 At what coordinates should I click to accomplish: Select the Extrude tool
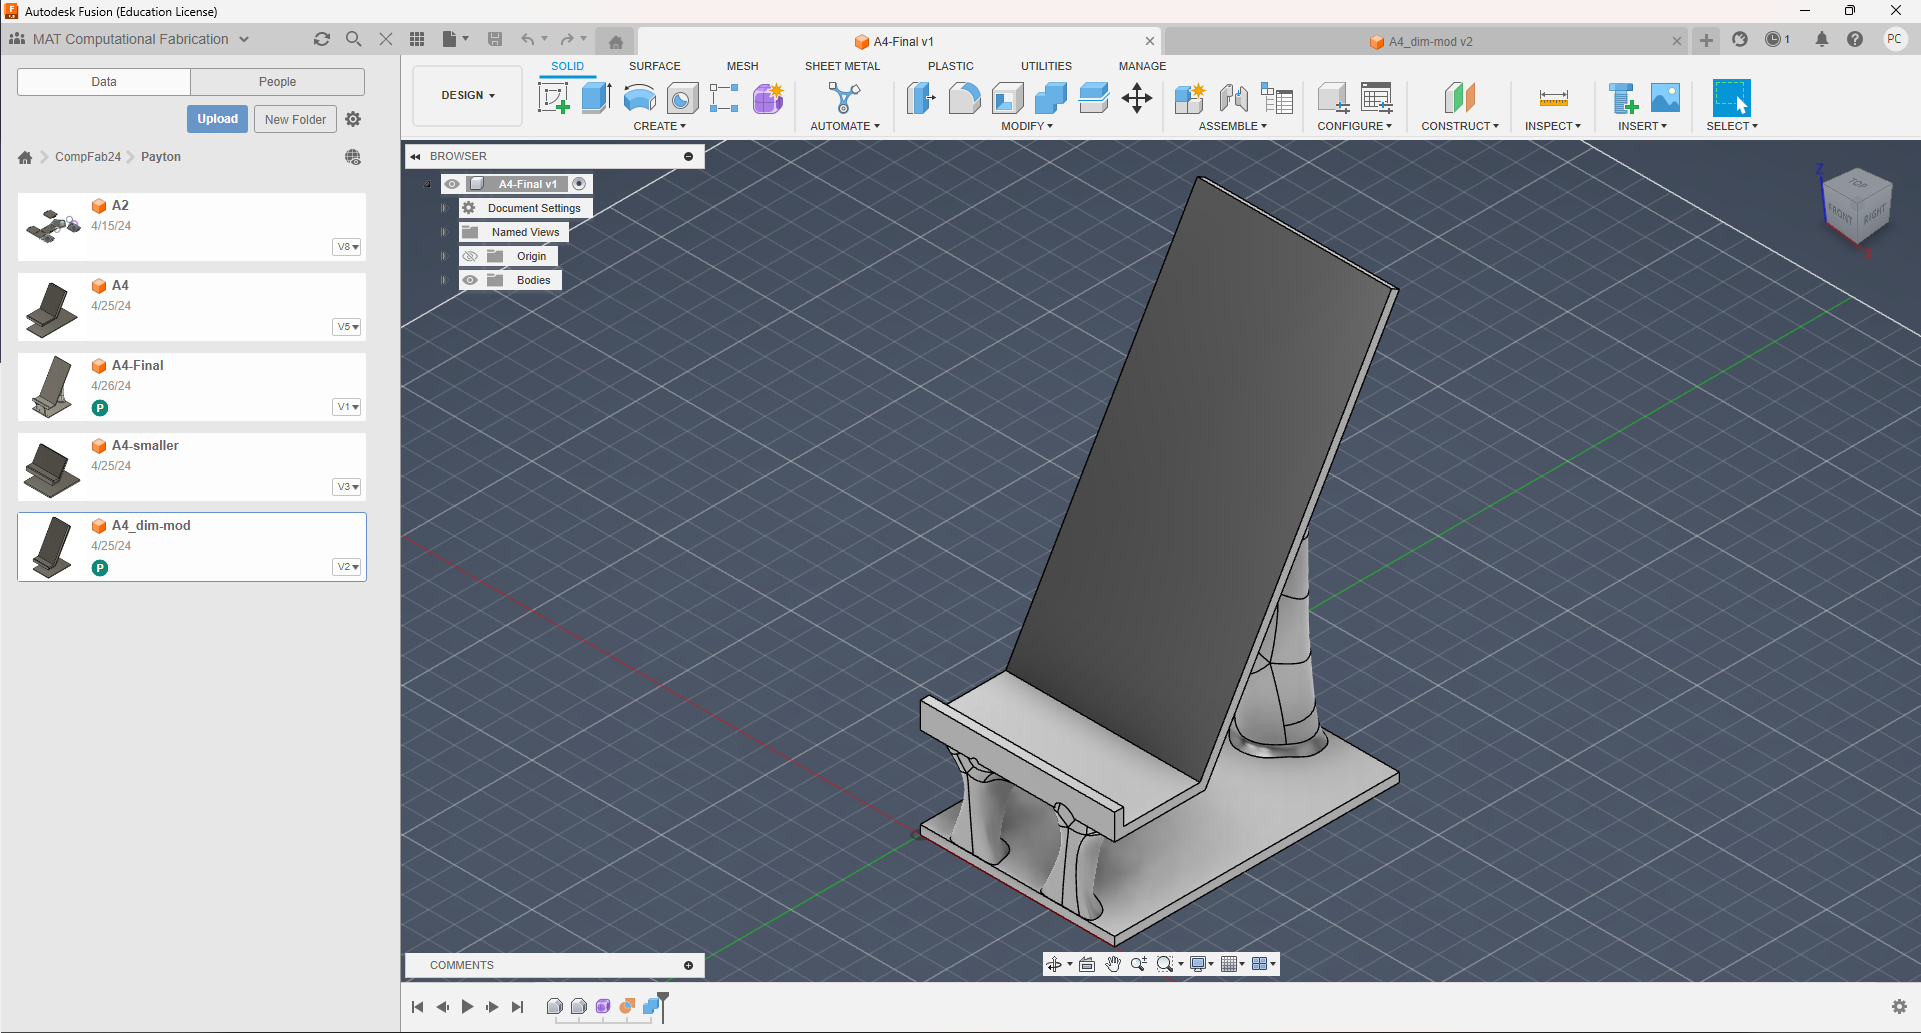point(597,98)
